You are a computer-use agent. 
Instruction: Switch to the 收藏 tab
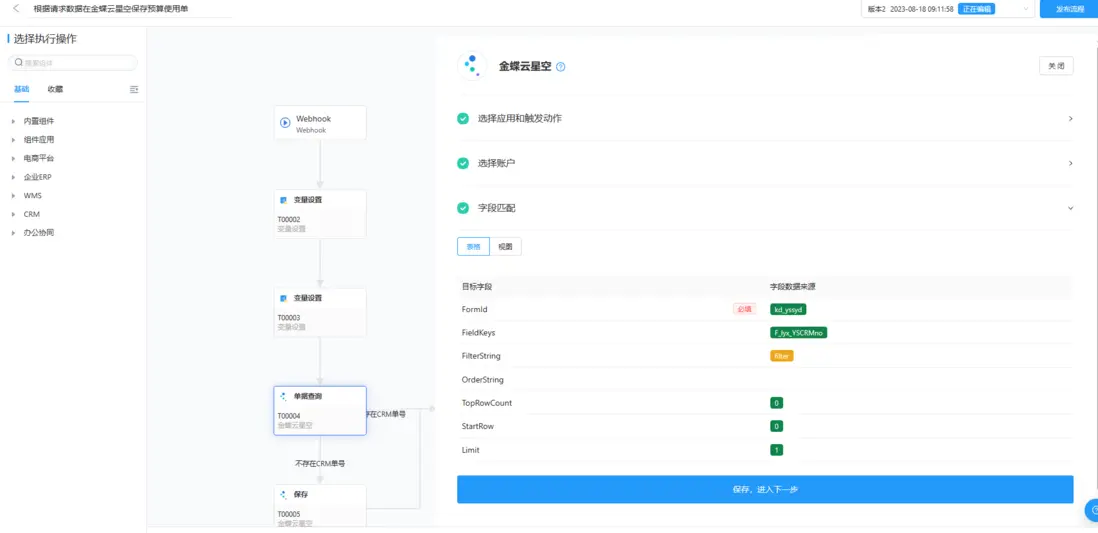pyautogui.click(x=55, y=89)
